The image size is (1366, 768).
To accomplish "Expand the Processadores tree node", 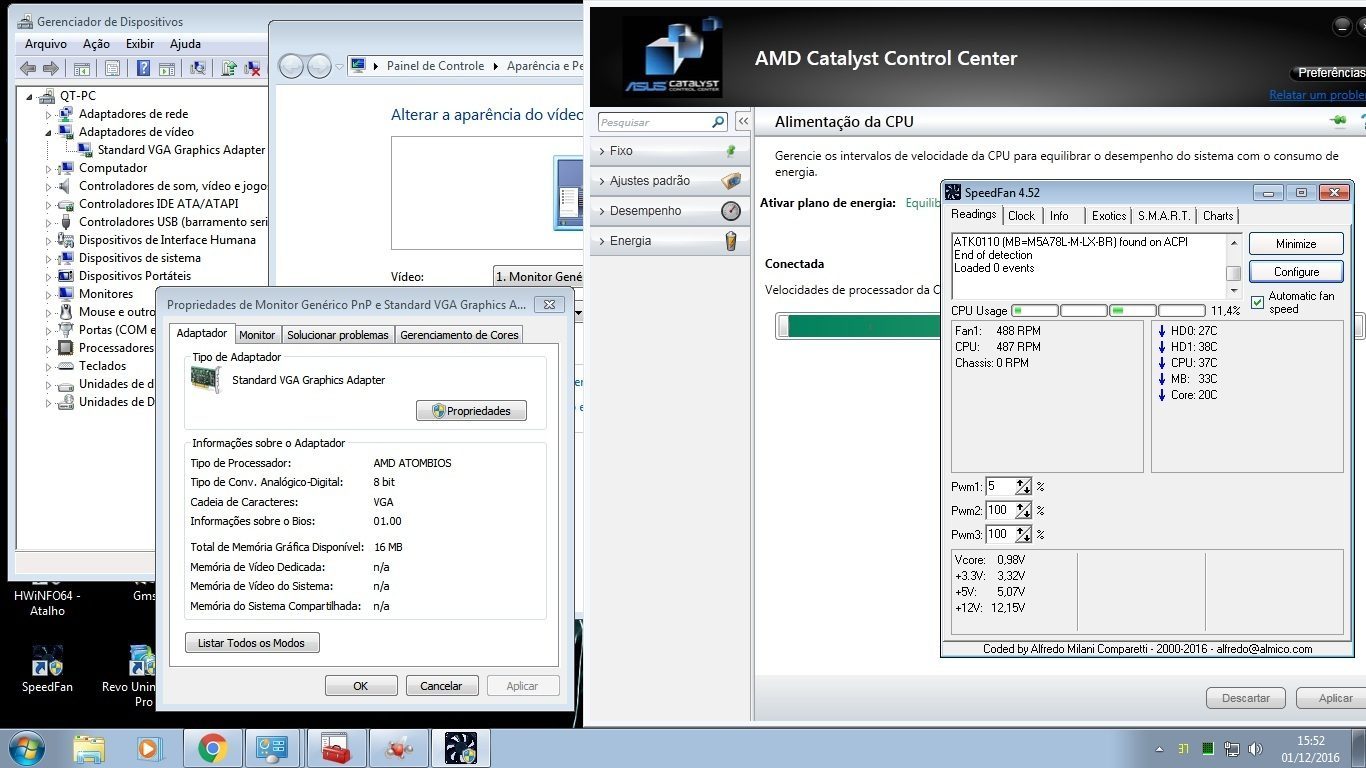I will (x=47, y=348).
